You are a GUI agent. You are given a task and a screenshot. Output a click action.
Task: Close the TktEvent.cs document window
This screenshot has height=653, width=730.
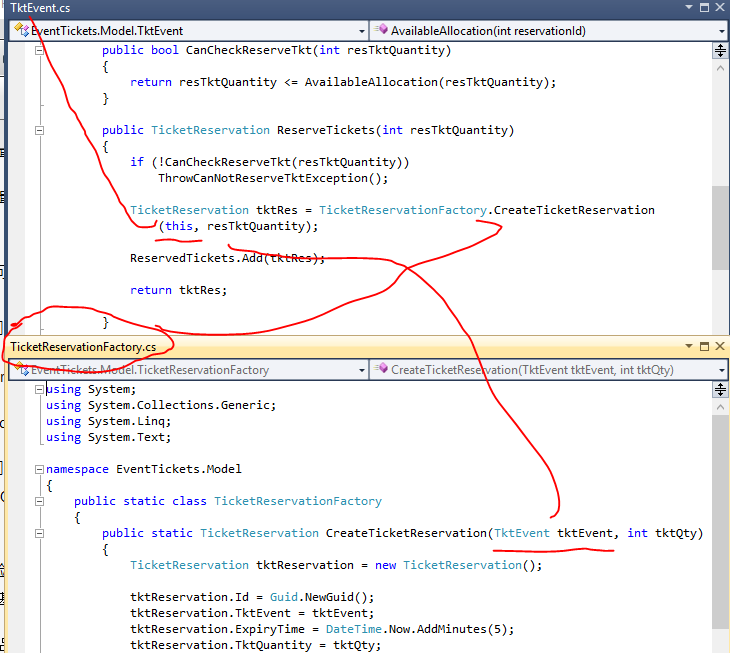point(720,7)
